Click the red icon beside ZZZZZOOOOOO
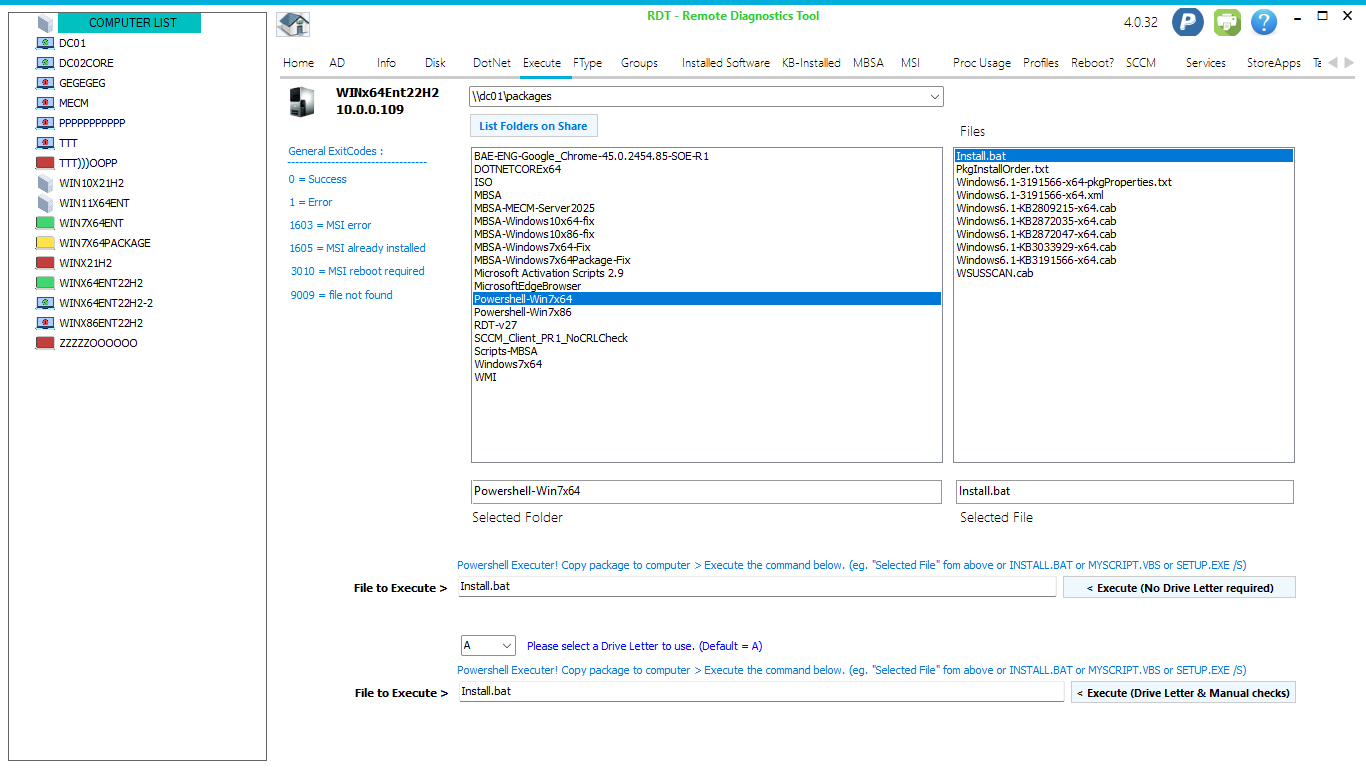 click(45, 343)
